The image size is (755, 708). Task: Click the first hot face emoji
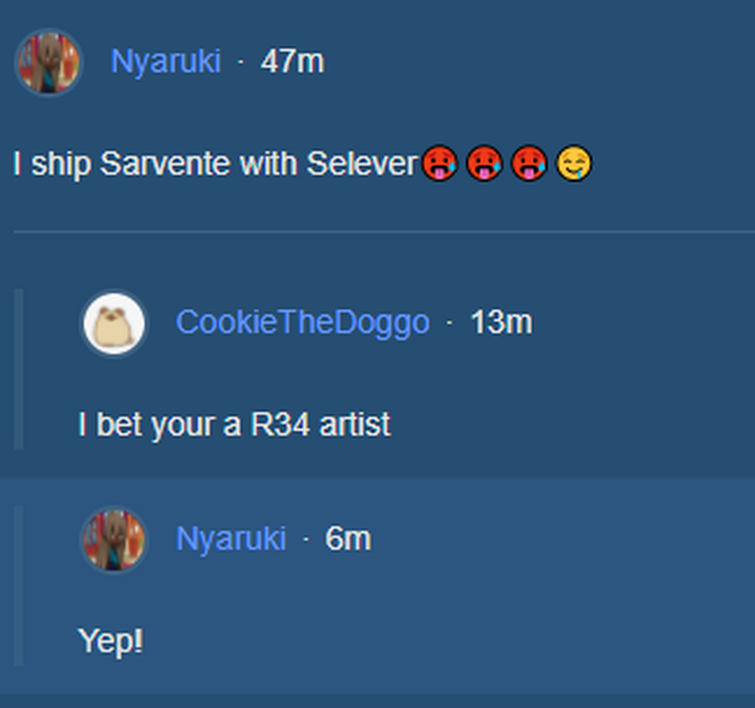coord(439,163)
